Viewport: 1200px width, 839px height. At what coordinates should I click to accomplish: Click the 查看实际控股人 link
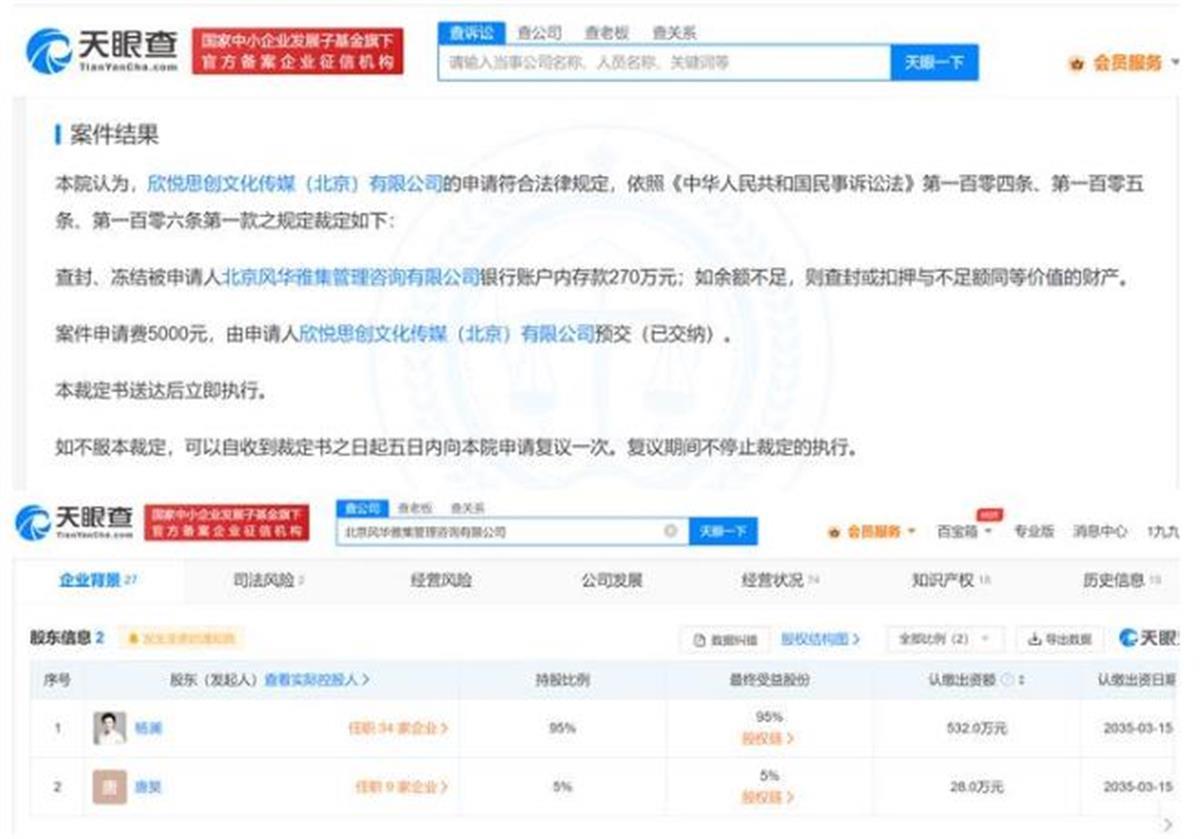coord(316,679)
